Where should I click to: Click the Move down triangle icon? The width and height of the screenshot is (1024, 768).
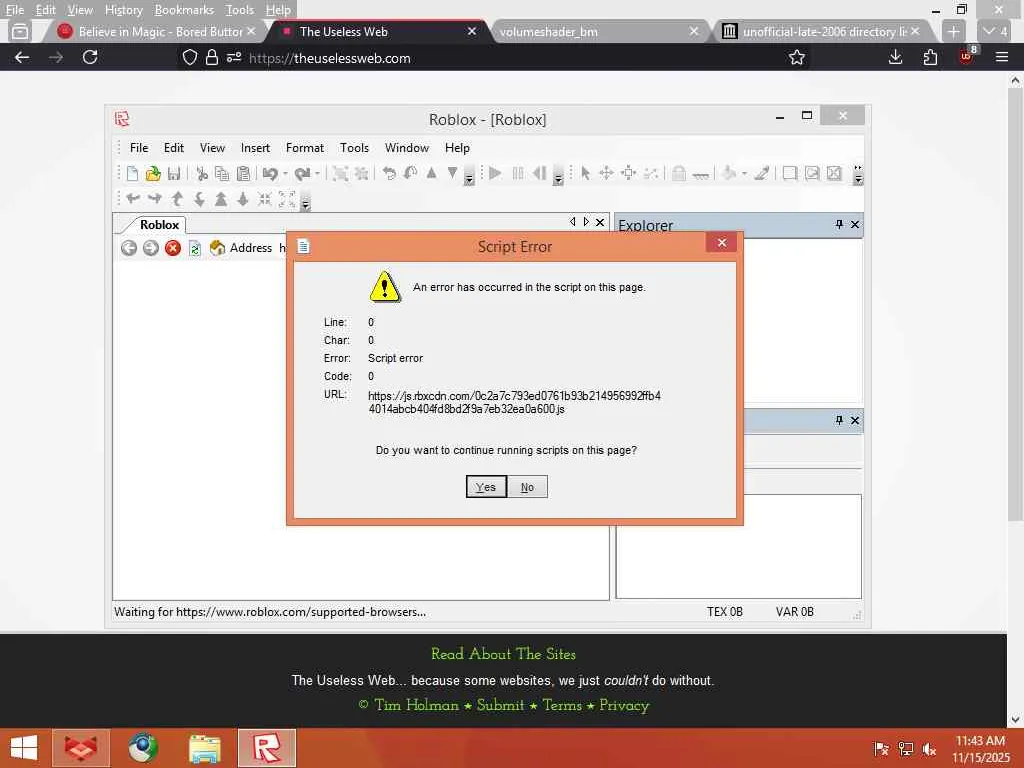[x=453, y=173]
